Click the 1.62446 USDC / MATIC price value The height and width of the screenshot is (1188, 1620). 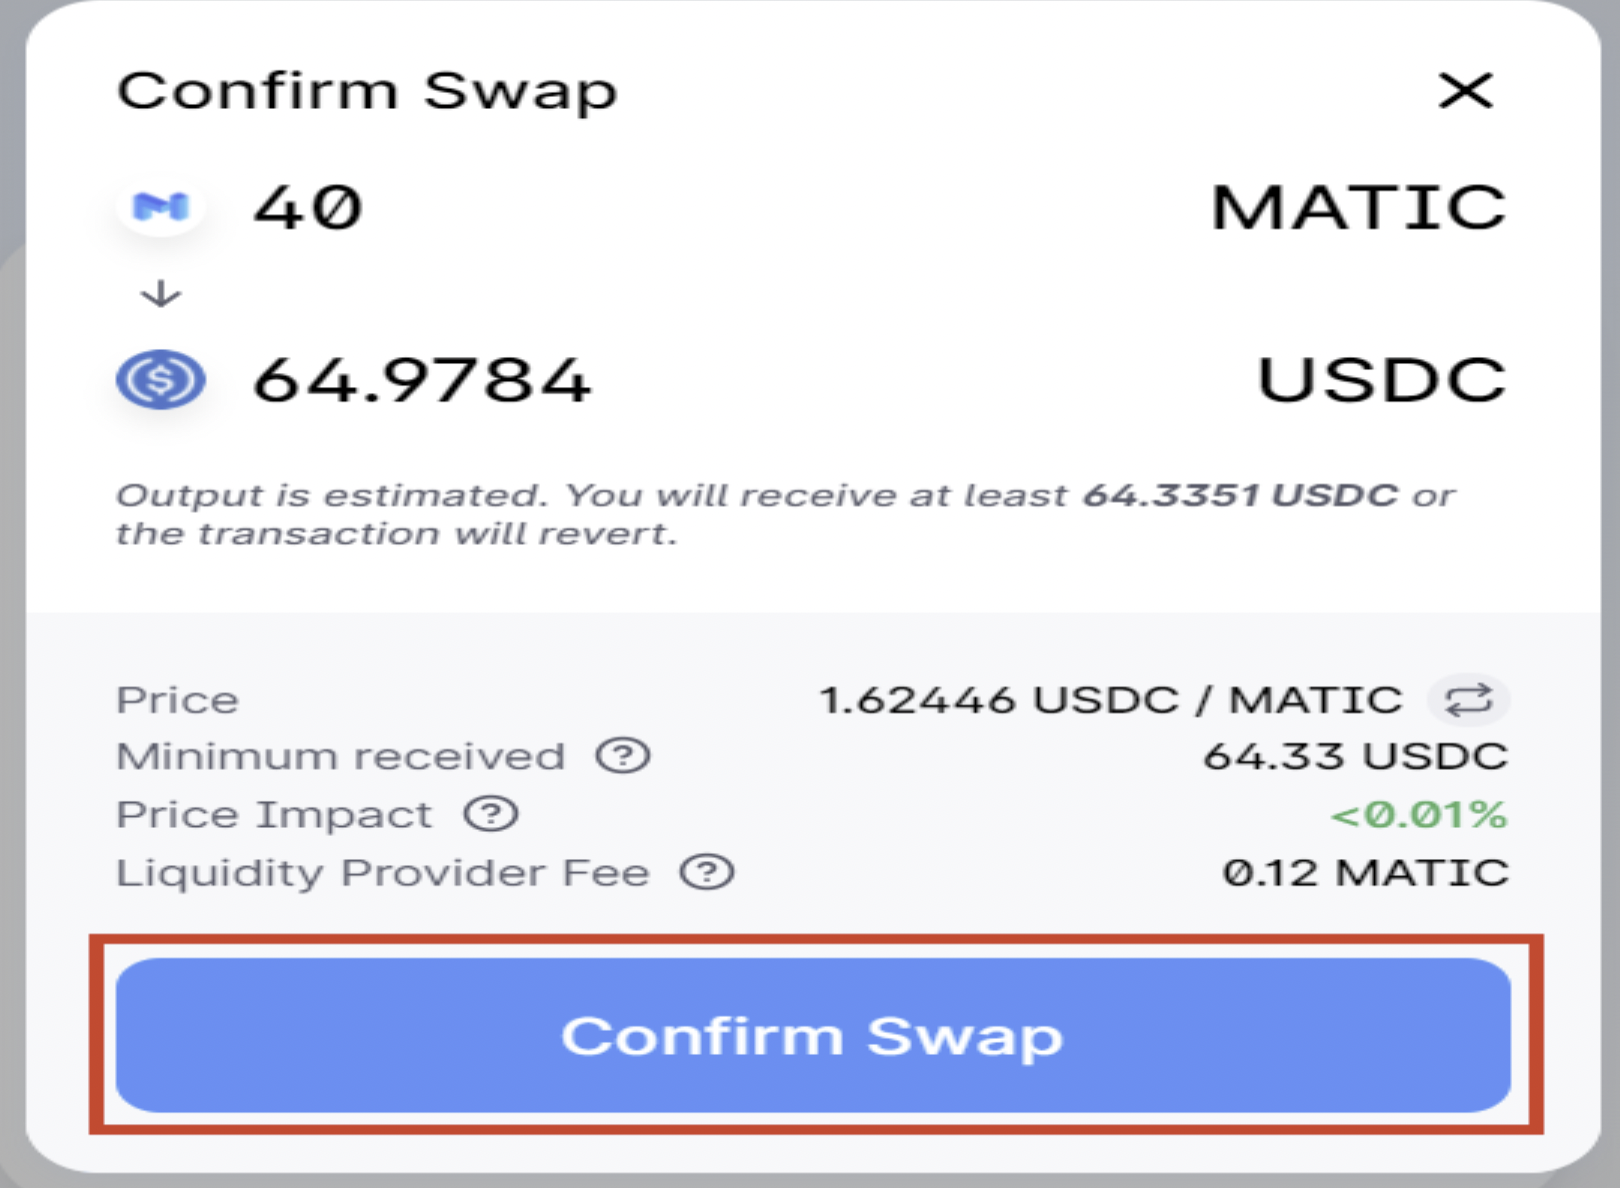pyautogui.click(x=1111, y=700)
